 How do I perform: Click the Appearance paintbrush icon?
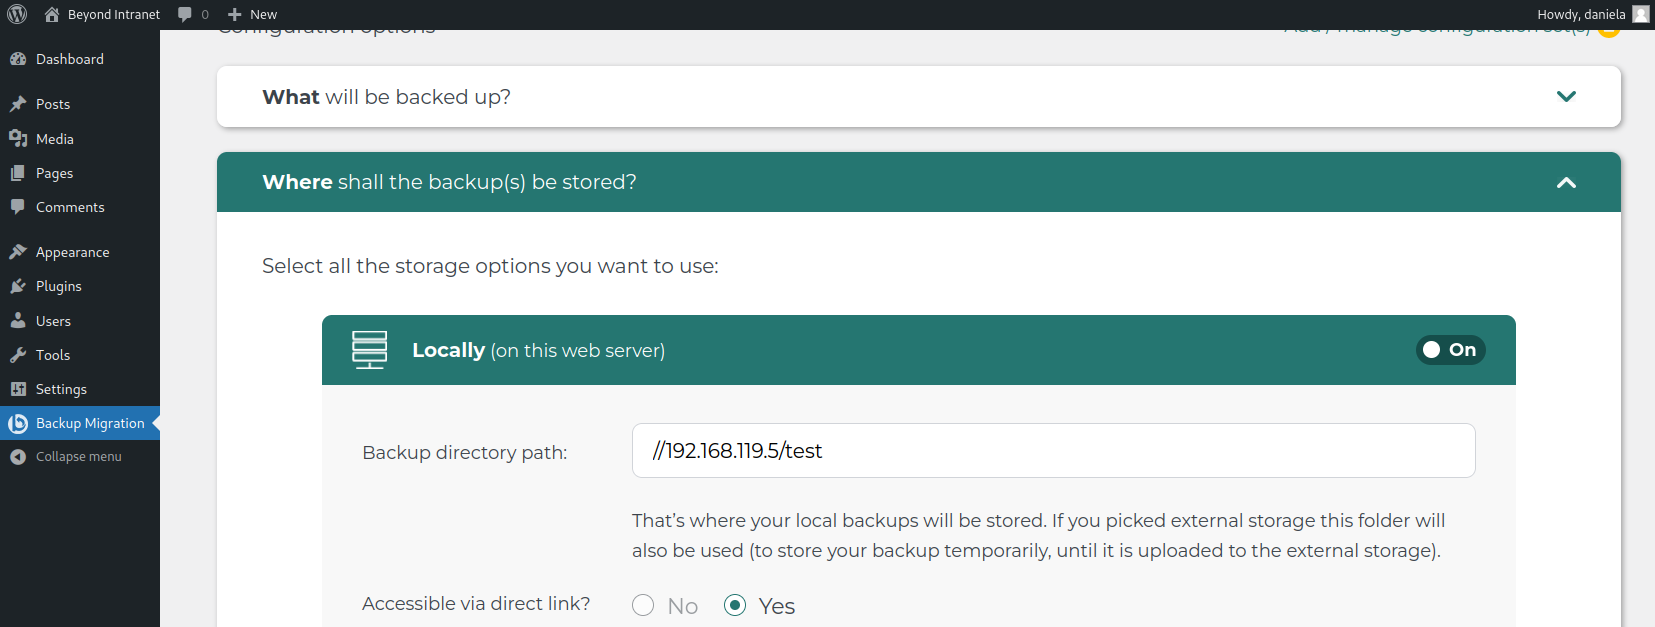(18, 252)
